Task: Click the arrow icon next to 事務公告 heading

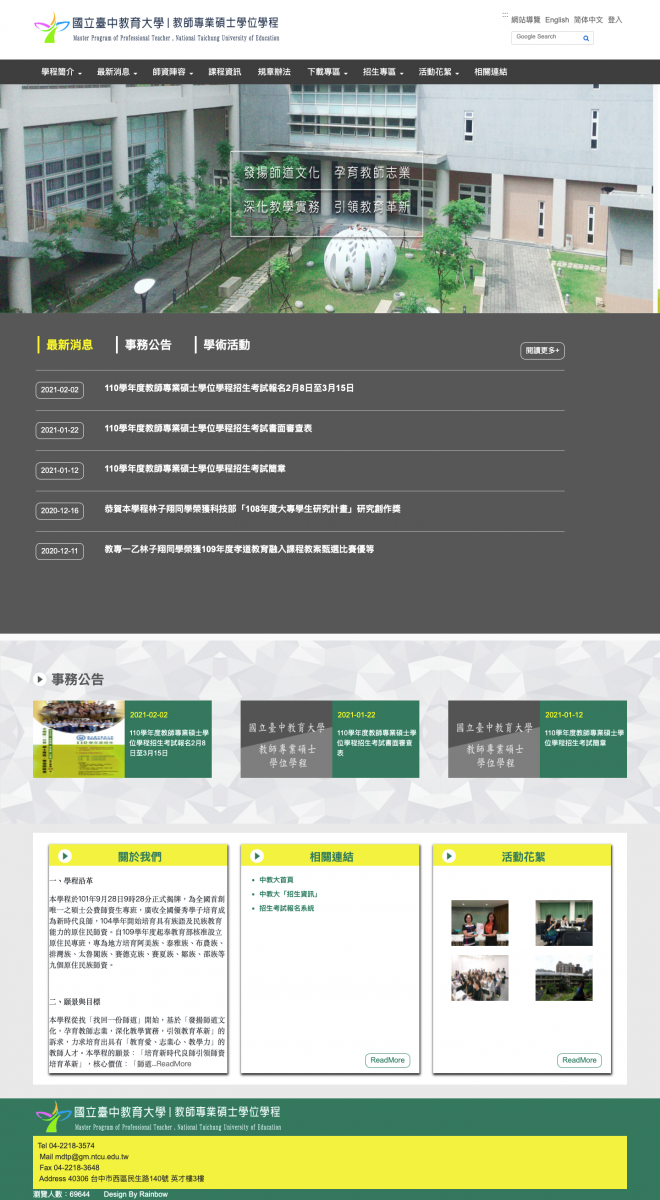Action: [x=40, y=679]
